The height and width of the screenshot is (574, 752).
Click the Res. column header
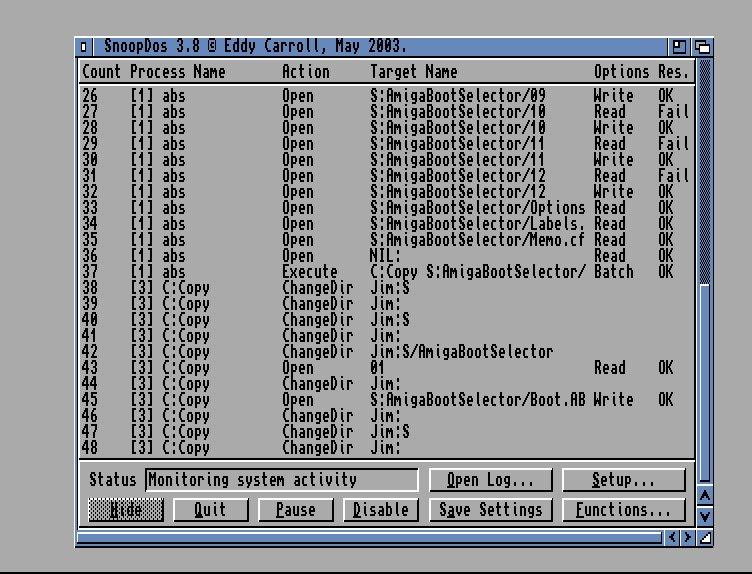tap(673, 72)
